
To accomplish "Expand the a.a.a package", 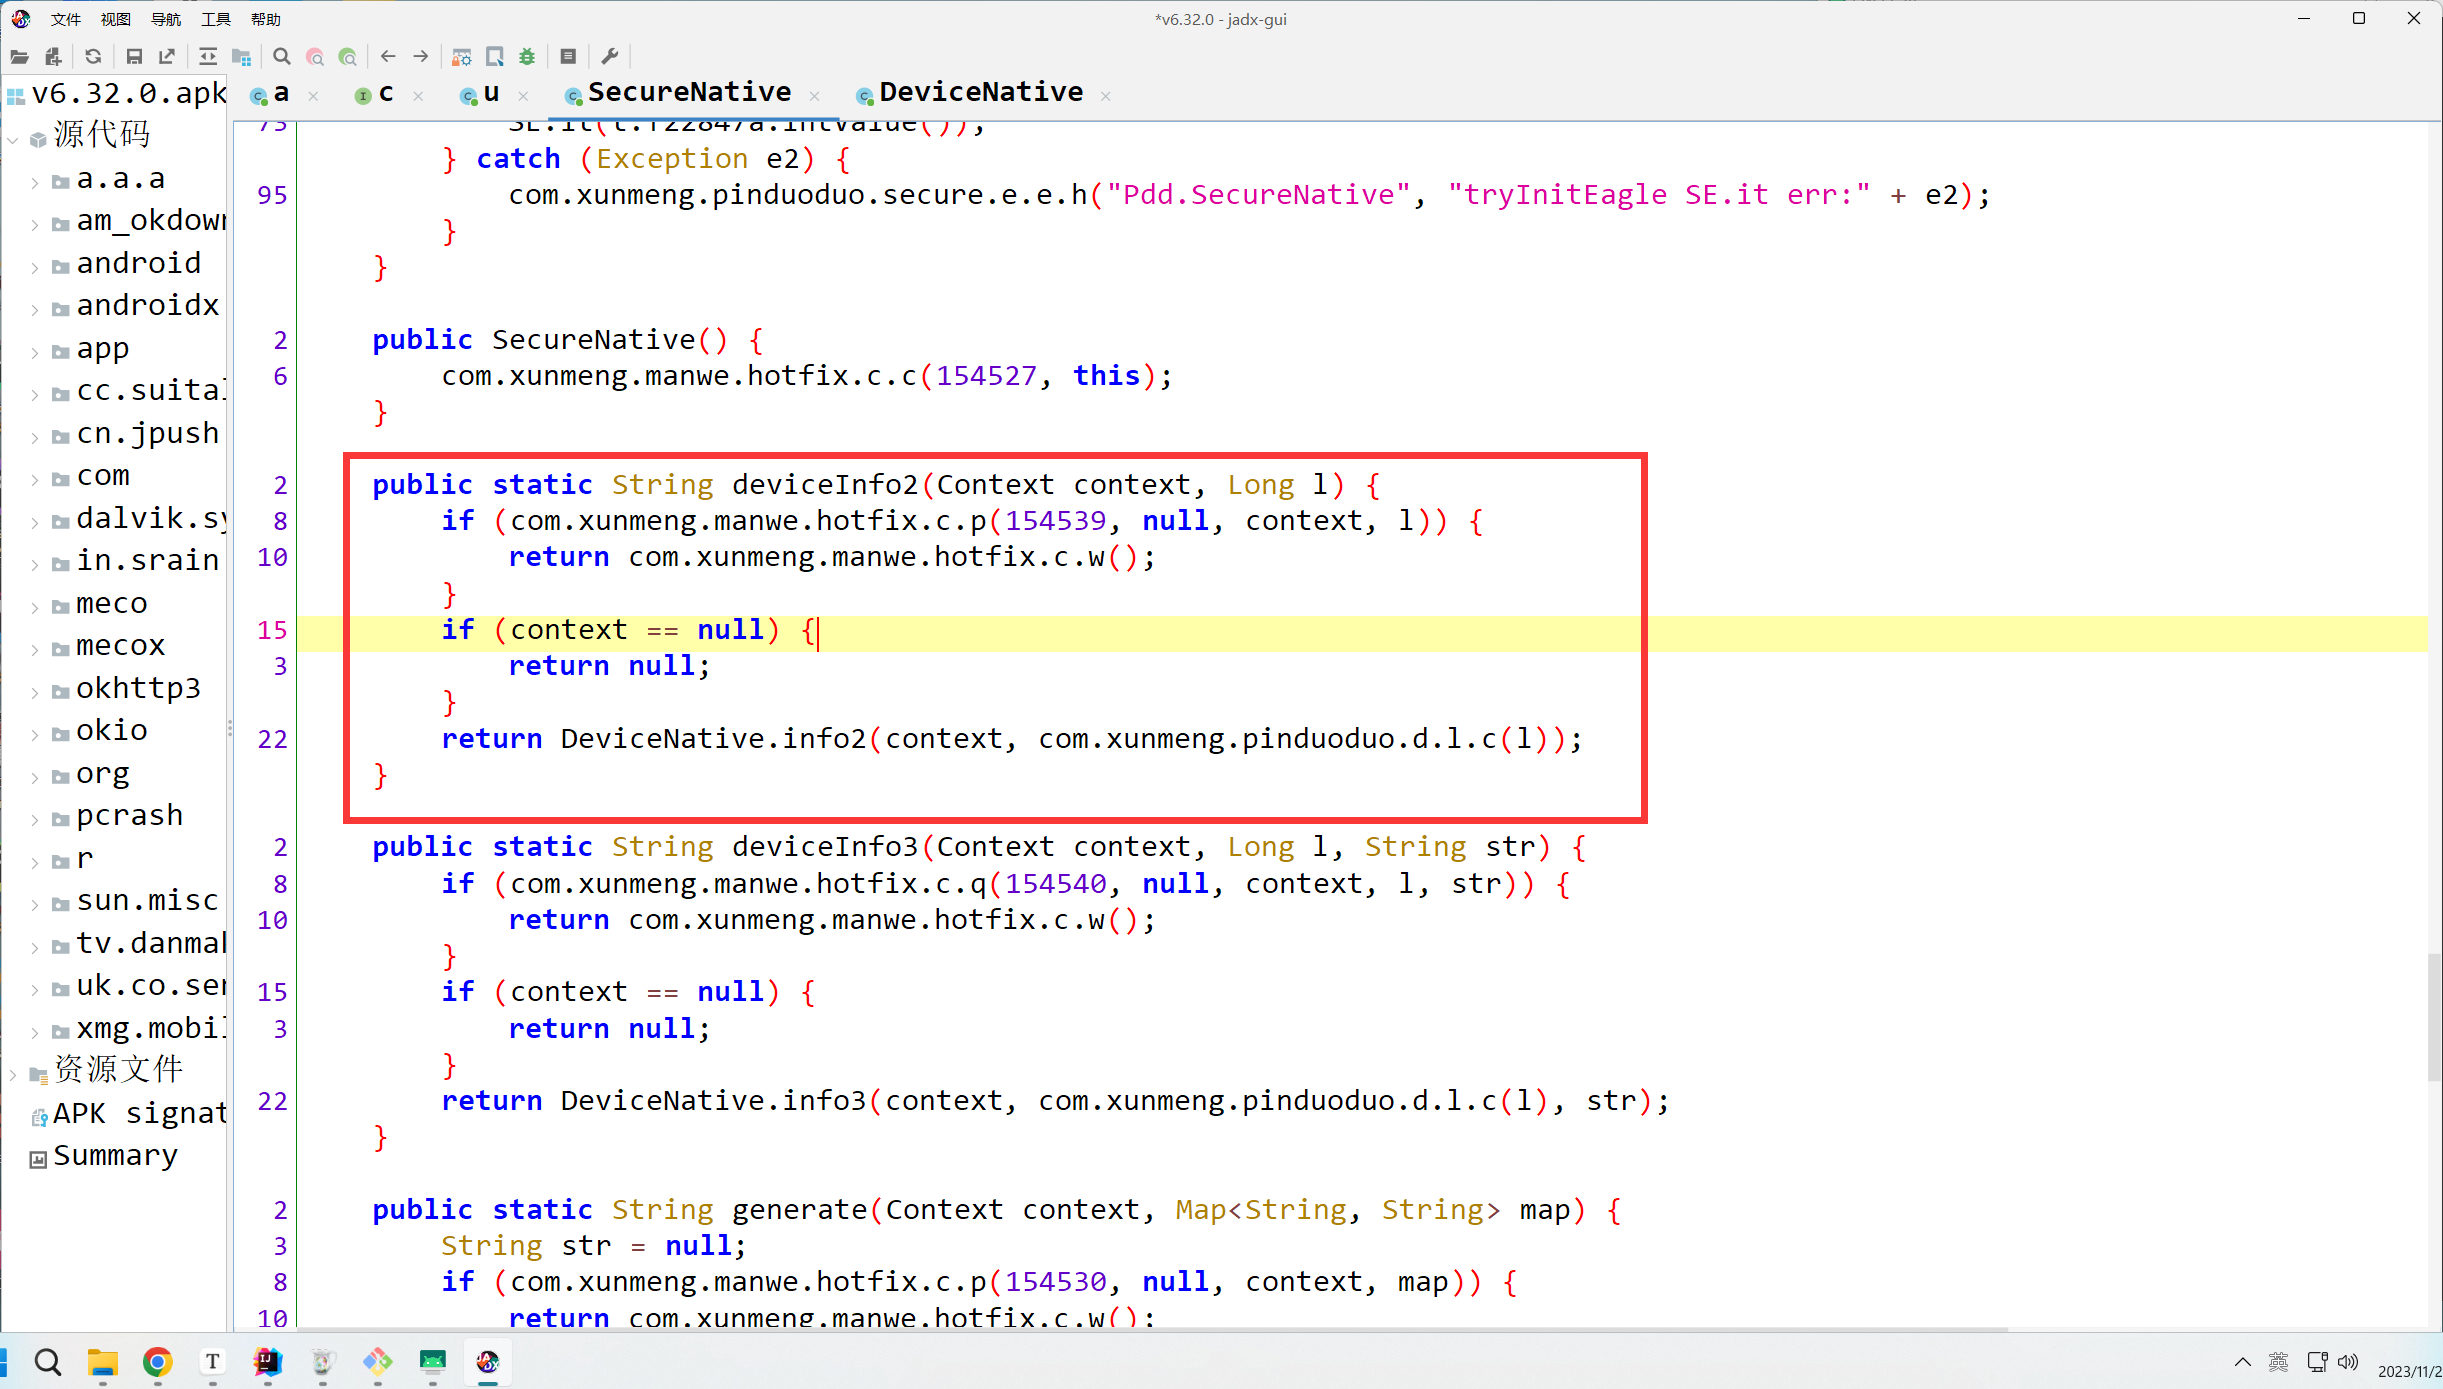I will pyautogui.click(x=35, y=182).
